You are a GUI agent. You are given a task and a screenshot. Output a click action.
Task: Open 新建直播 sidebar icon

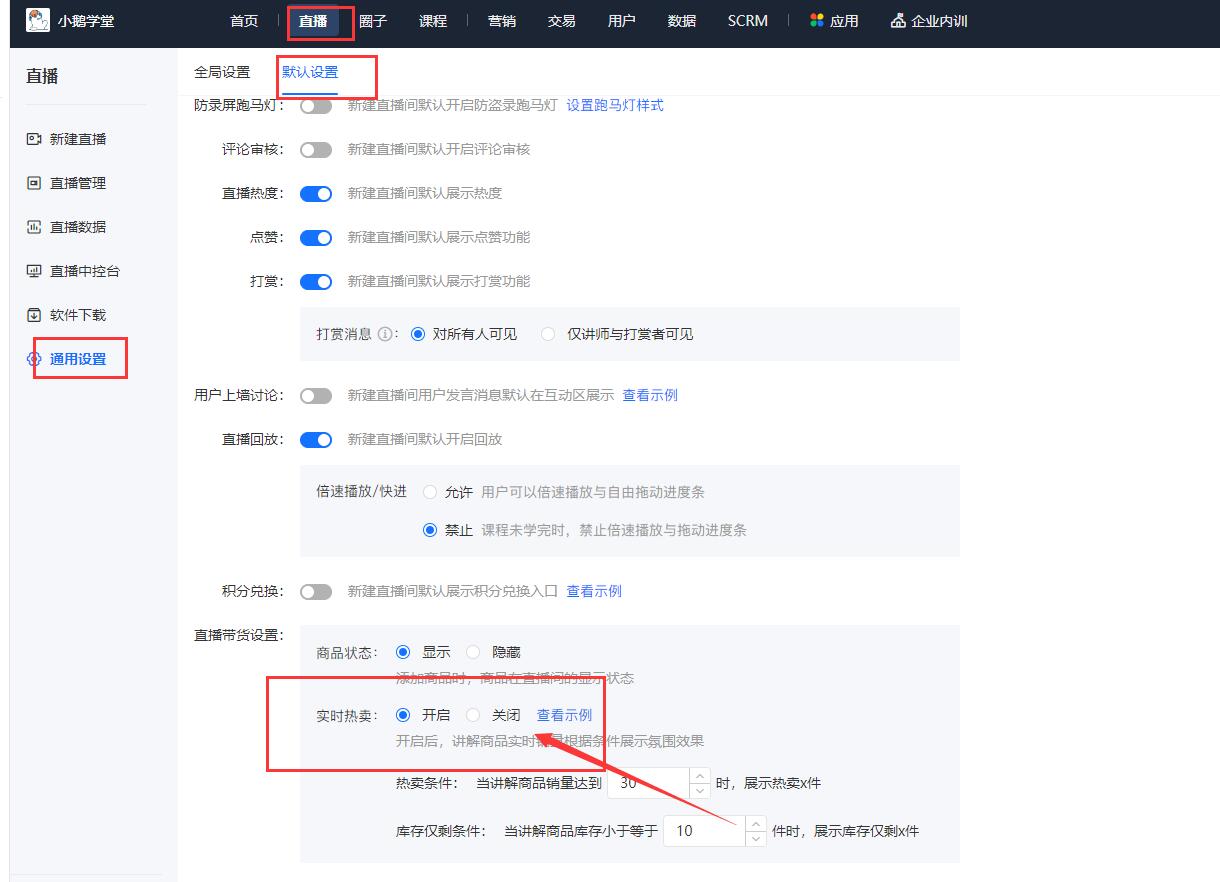[x=31, y=139]
